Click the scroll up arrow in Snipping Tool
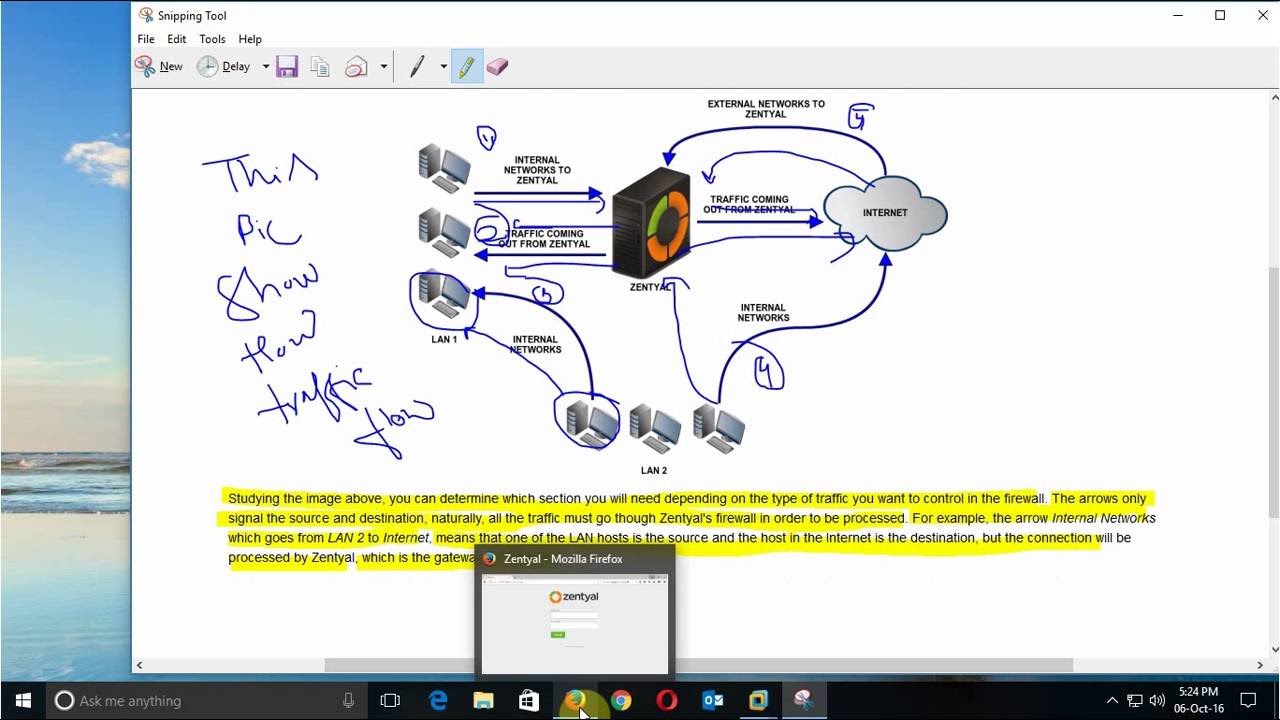This screenshot has width=1280, height=720. tap(1274, 97)
